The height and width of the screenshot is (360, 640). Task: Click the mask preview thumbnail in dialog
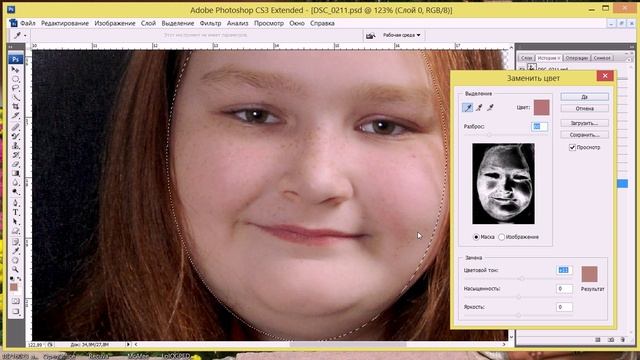pos(503,184)
